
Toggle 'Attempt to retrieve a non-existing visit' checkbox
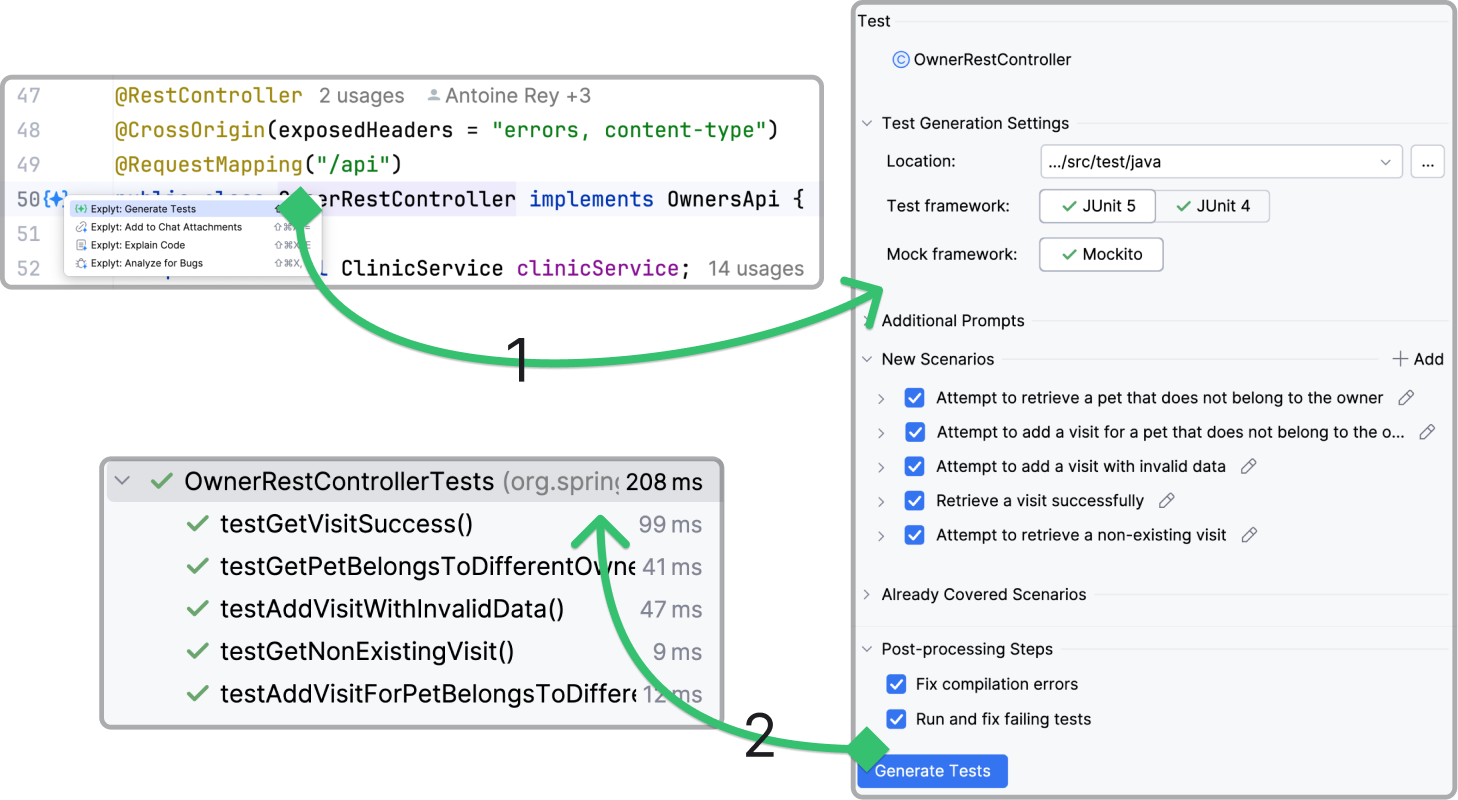pos(914,535)
